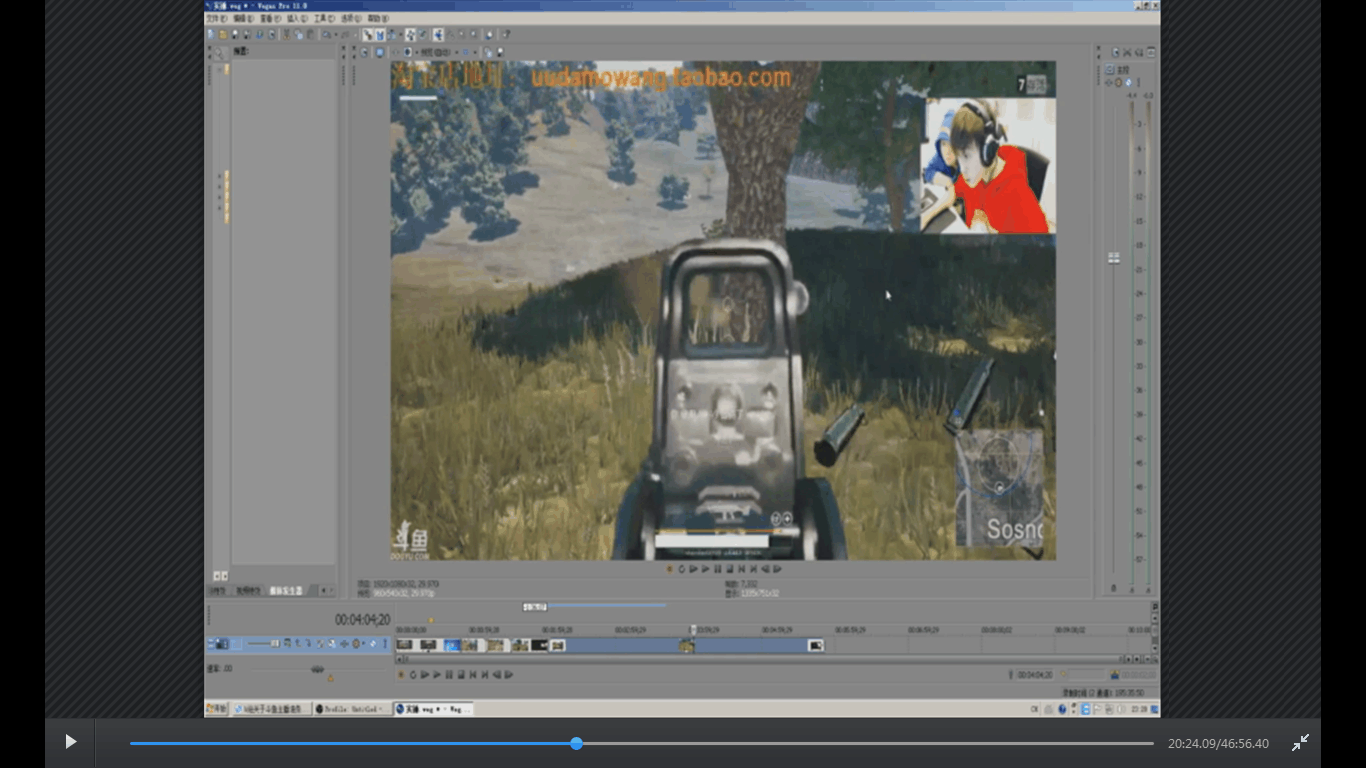Toggle loop playback in preview controls
This screenshot has height=768, width=1366.
pos(681,569)
